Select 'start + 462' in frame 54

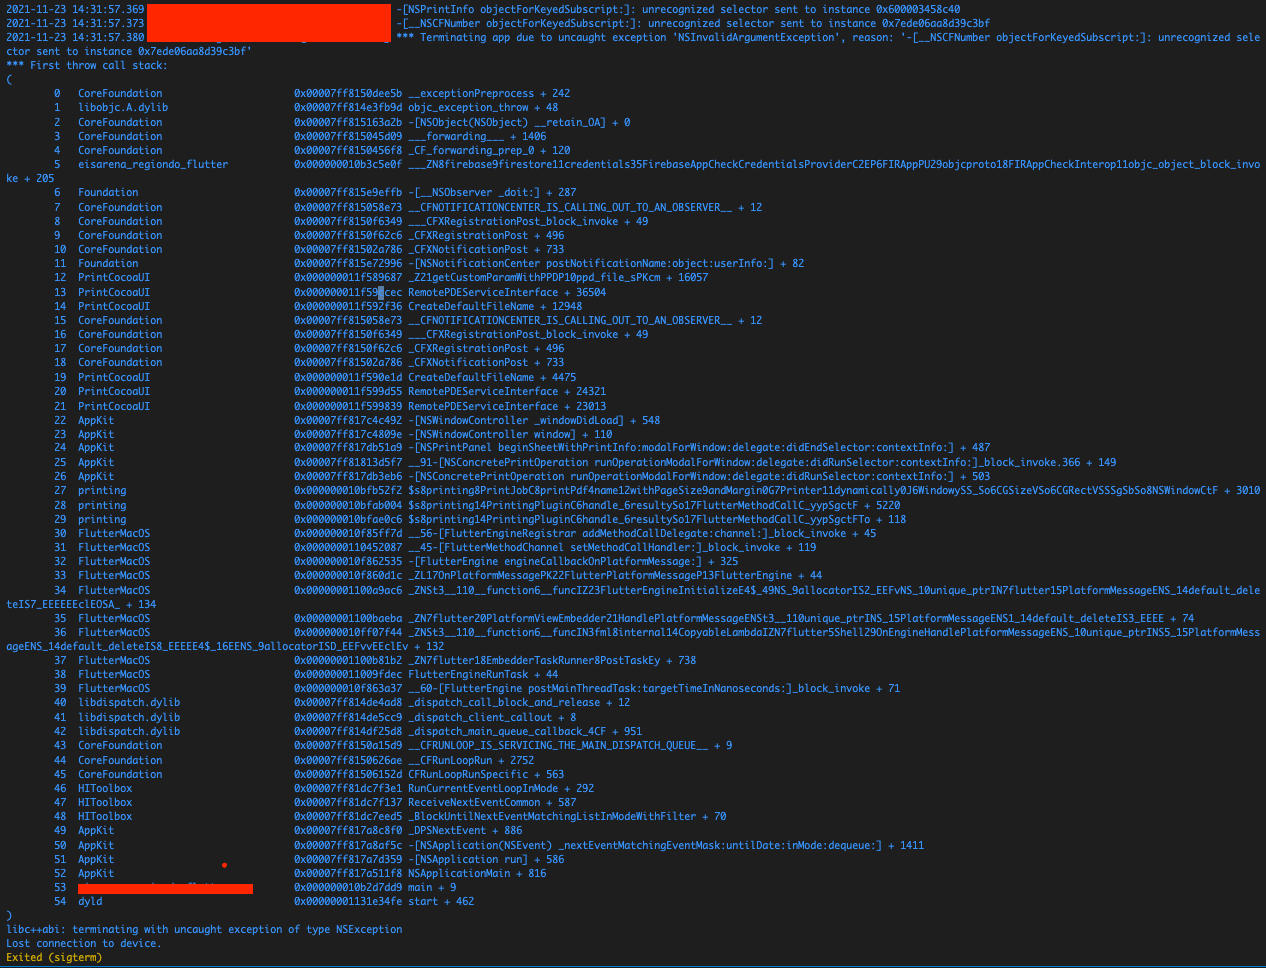[441, 901]
